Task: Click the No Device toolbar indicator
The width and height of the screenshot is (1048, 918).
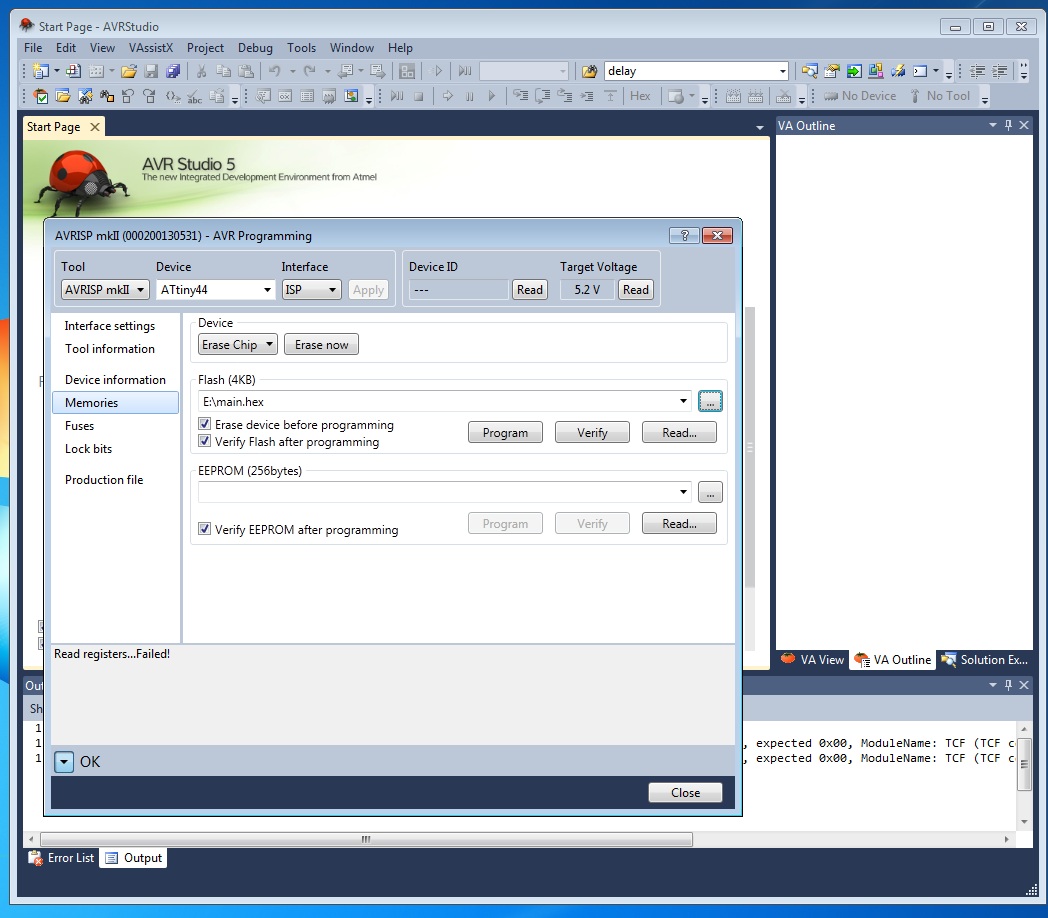Action: (x=860, y=96)
